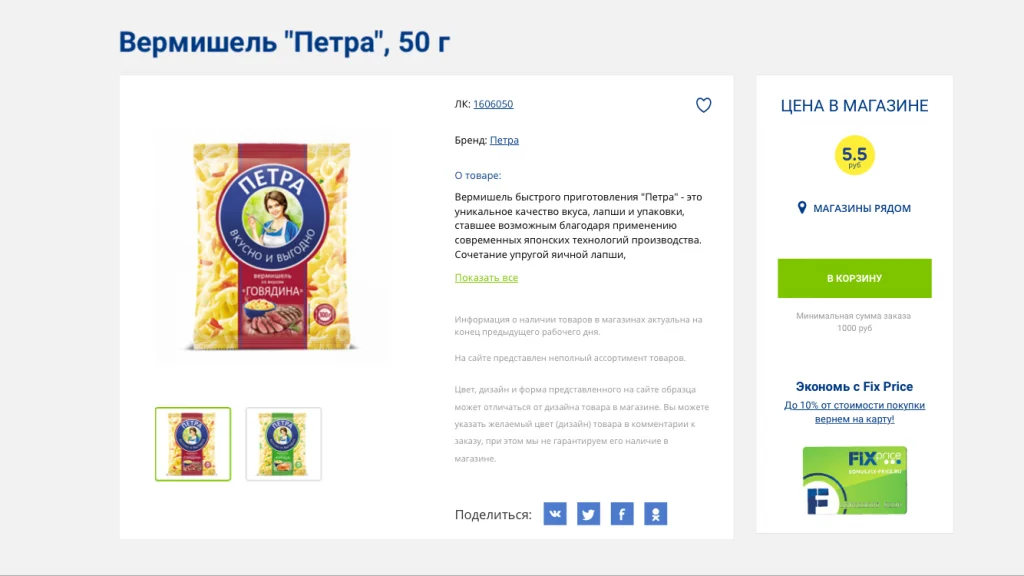Image resolution: width=1024 pixels, height=576 pixels.
Task: Share product on Odnoklassniki
Action: click(656, 514)
